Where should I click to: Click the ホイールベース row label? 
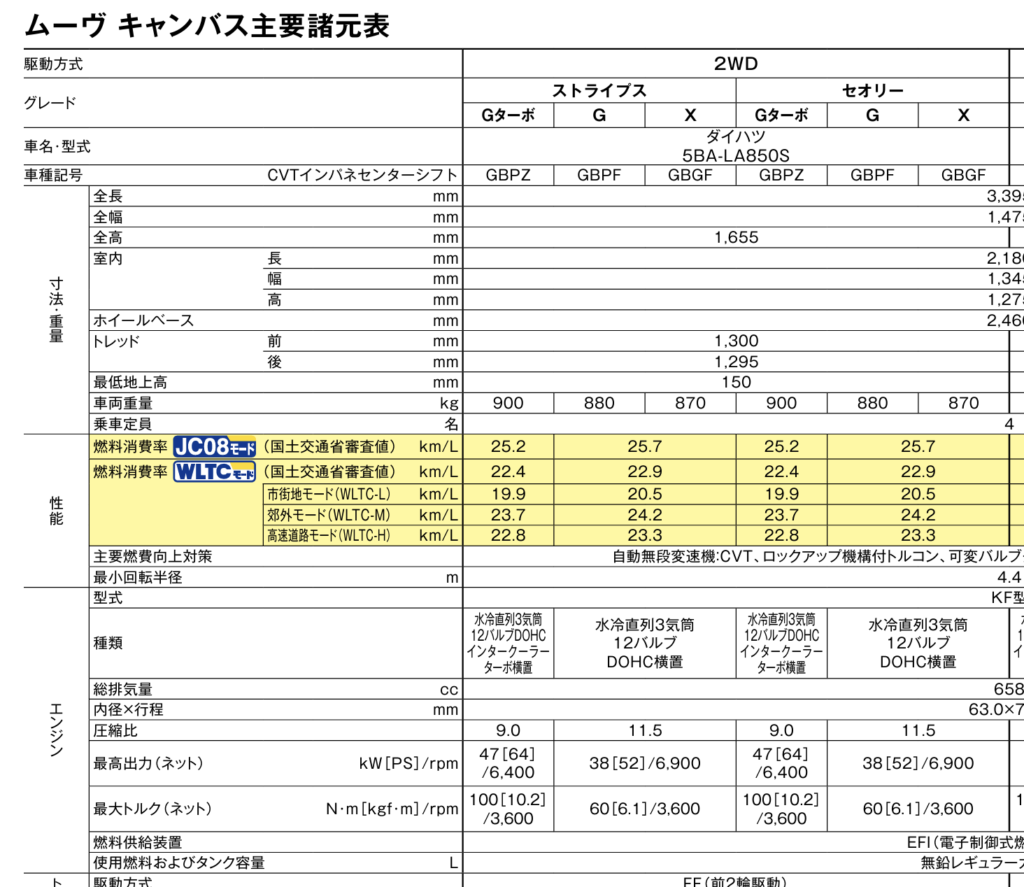click(143, 321)
